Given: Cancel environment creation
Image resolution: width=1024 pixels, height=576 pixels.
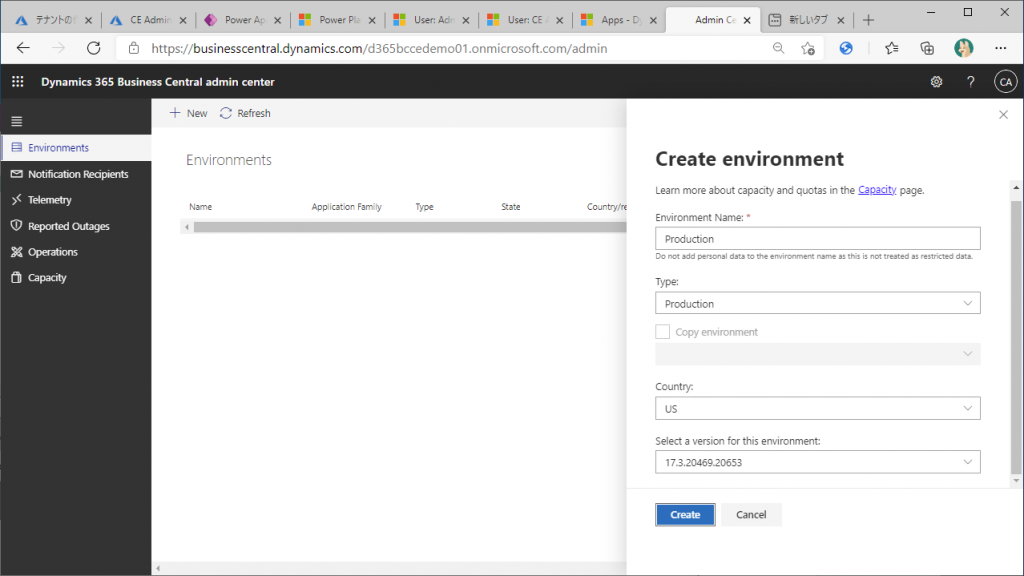Looking at the screenshot, I should point(751,515).
